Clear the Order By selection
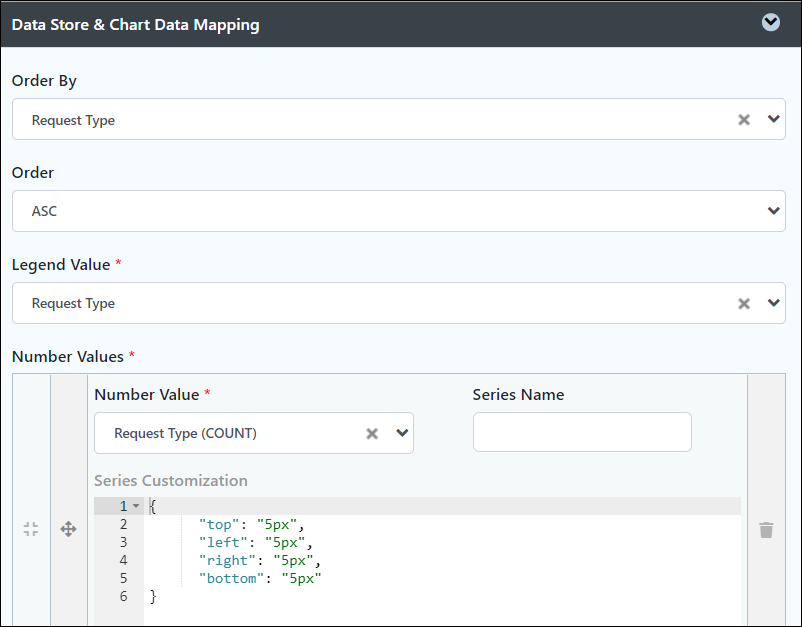Screen dimensions: 802x627 point(744,120)
